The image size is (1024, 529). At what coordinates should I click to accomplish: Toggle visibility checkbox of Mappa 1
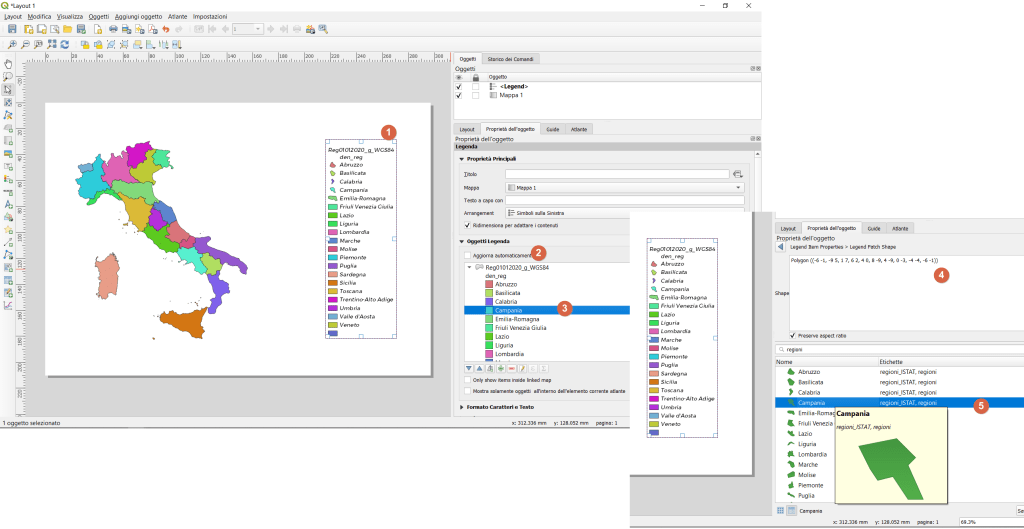coord(459,95)
